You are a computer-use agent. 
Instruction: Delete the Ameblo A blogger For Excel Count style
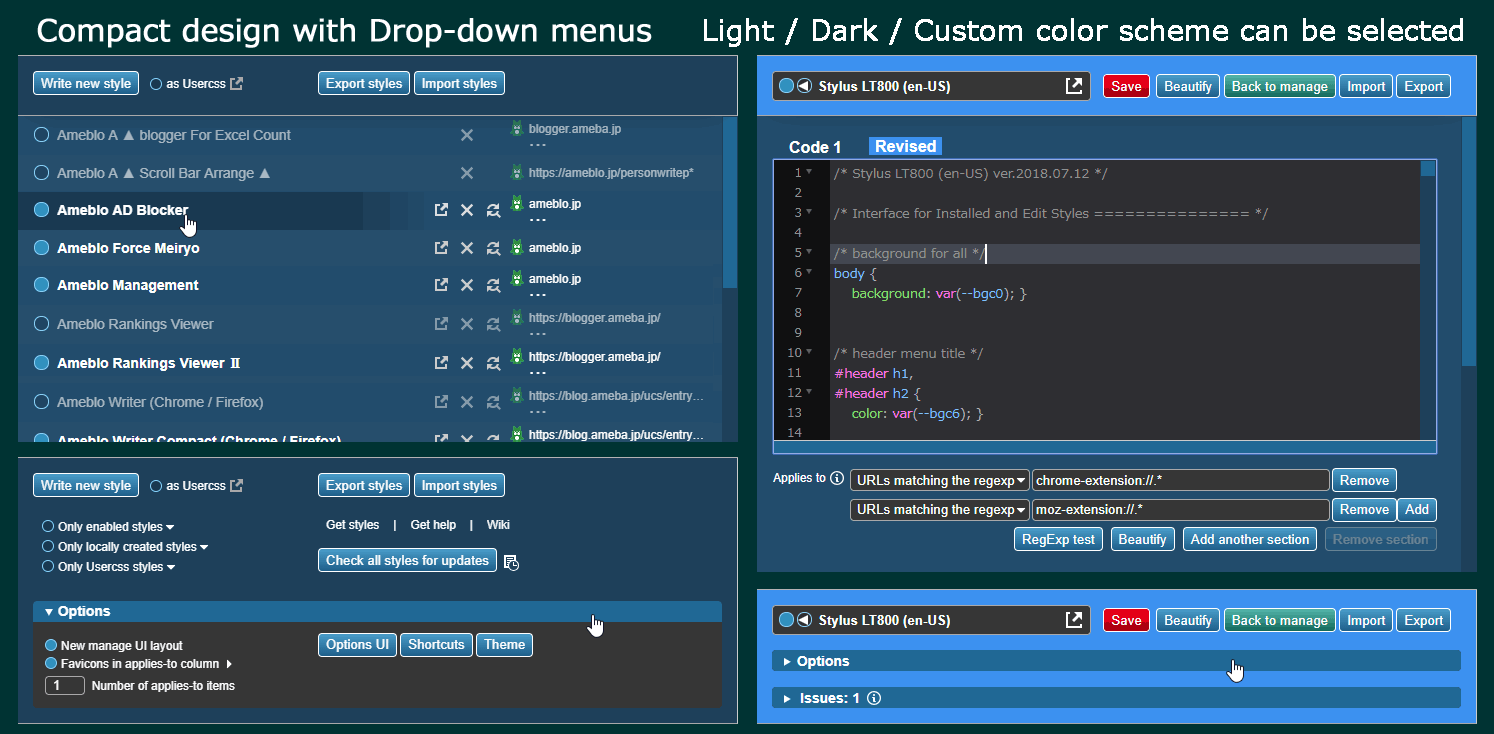point(466,135)
